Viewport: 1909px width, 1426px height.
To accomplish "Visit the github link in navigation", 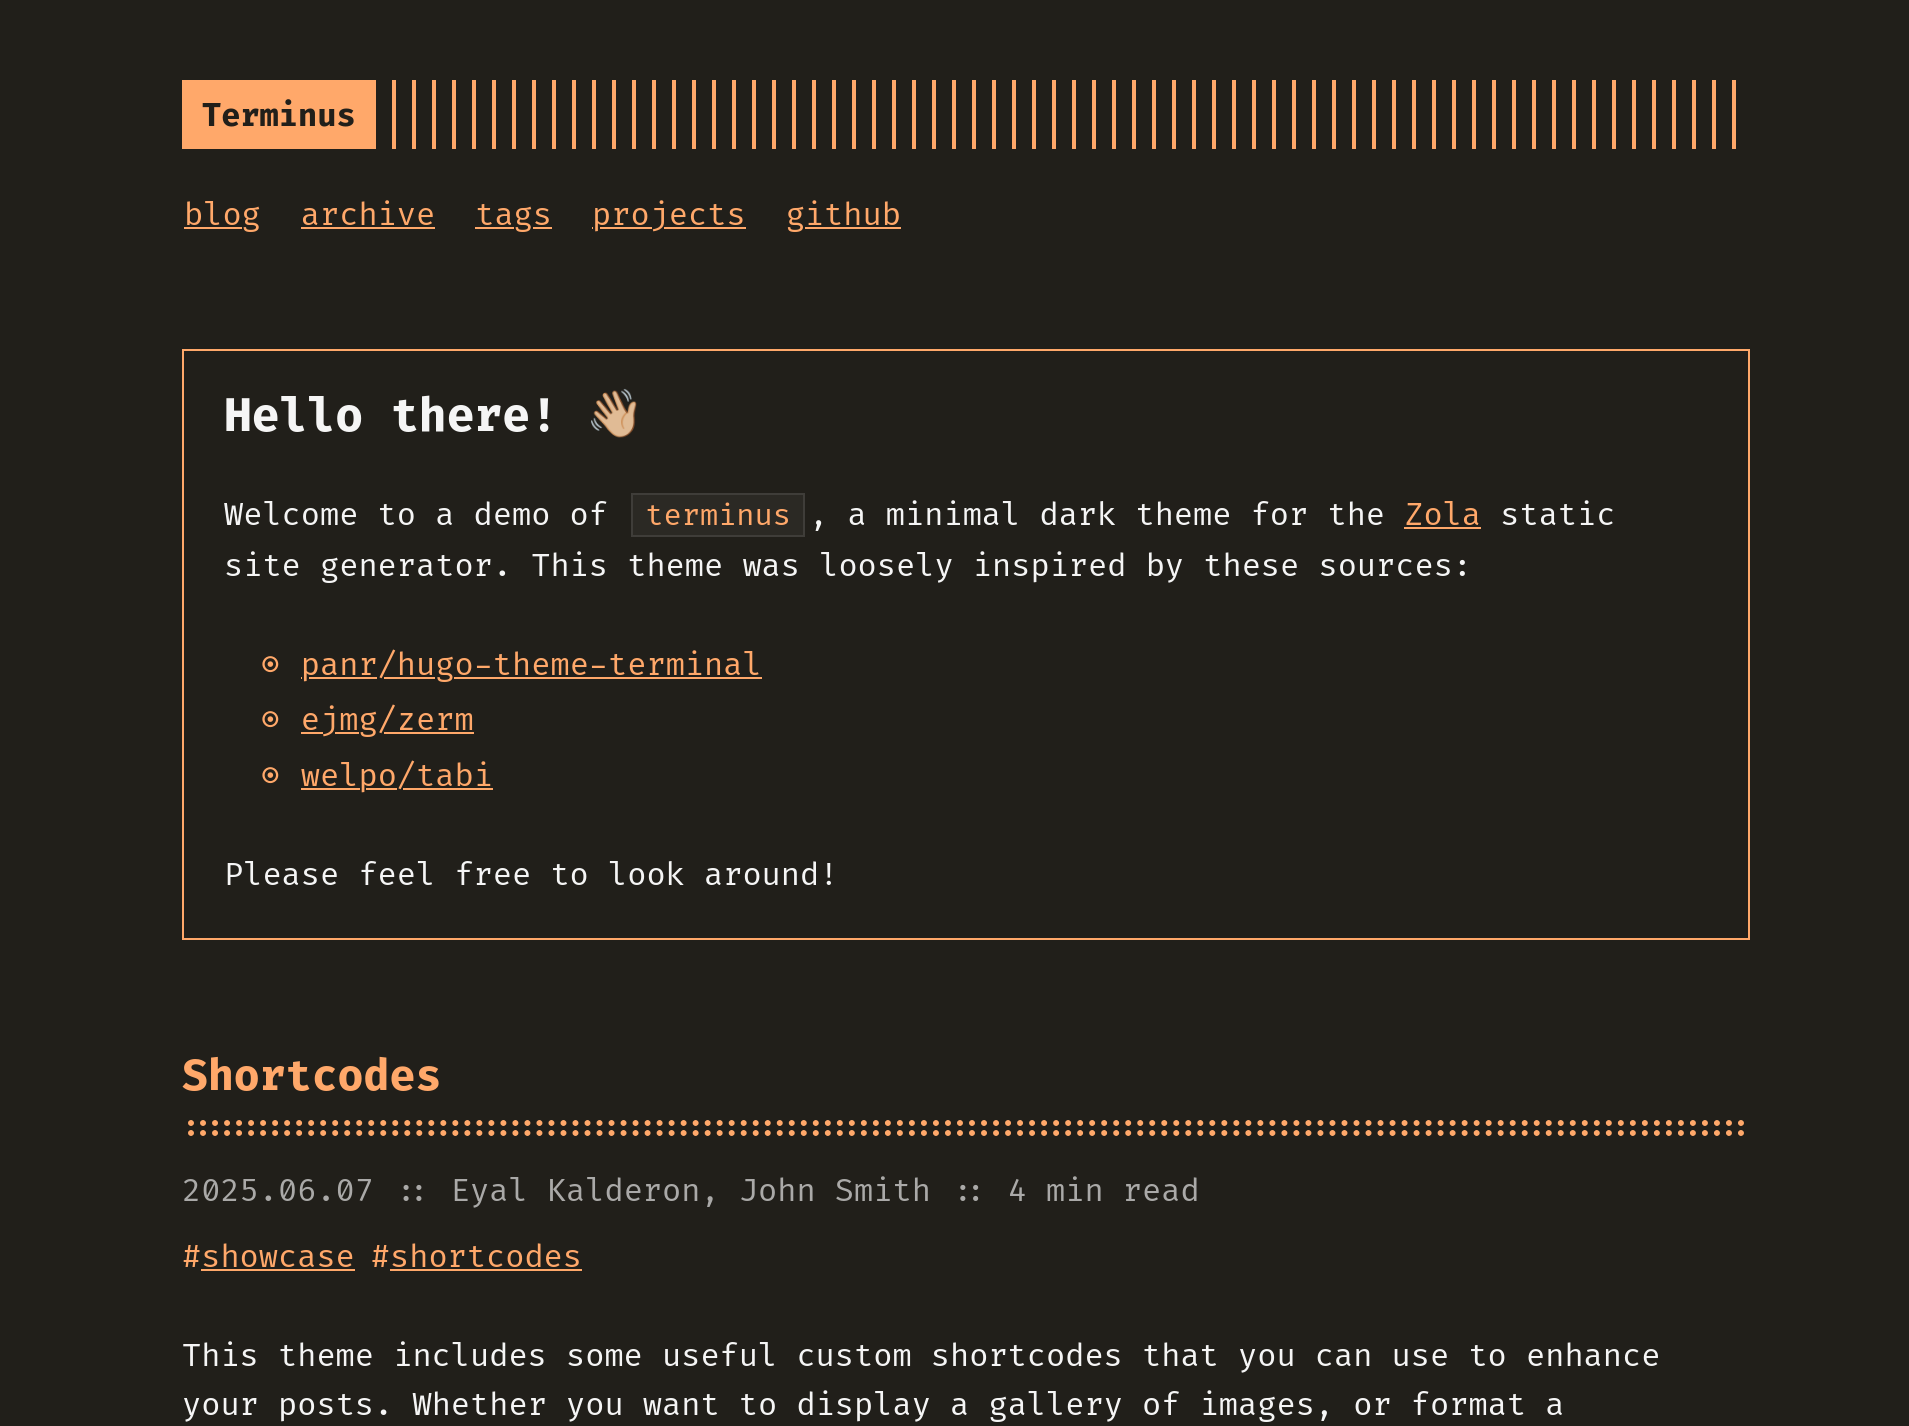I will click(843, 214).
